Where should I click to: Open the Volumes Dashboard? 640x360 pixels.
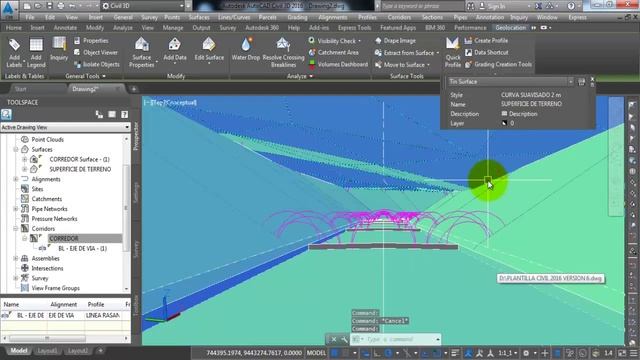(x=338, y=64)
